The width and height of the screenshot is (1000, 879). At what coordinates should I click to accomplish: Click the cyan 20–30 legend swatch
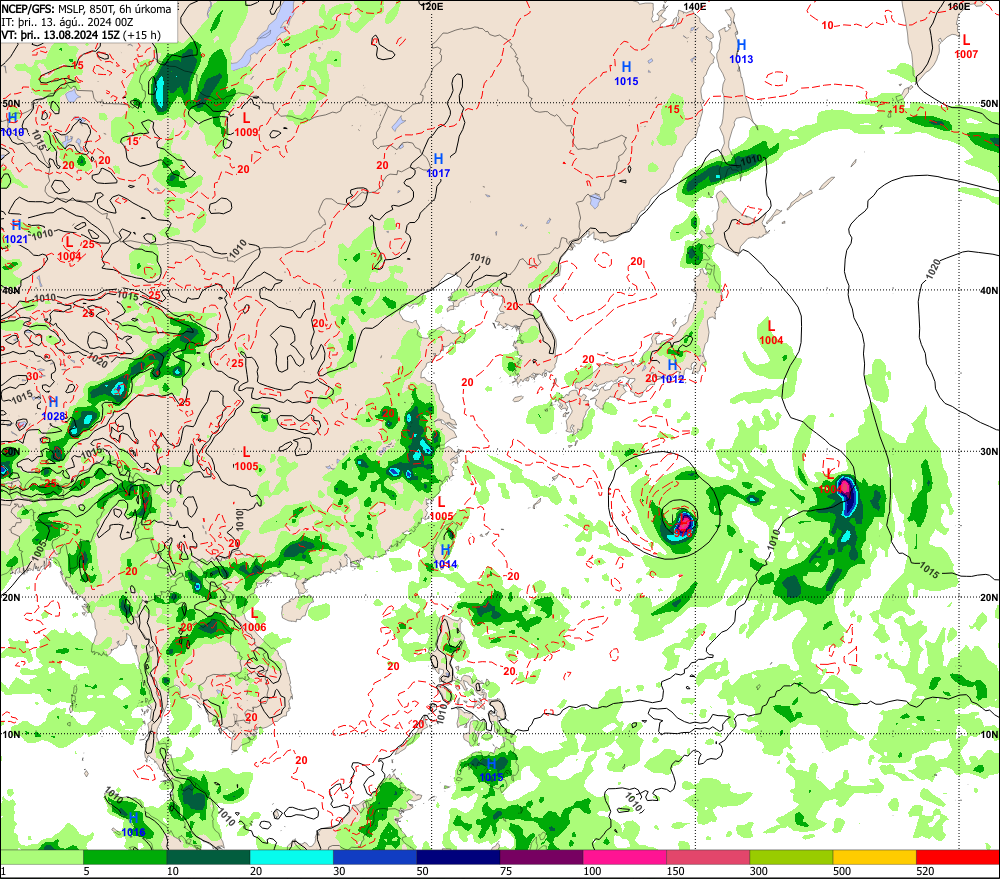pos(291,857)
